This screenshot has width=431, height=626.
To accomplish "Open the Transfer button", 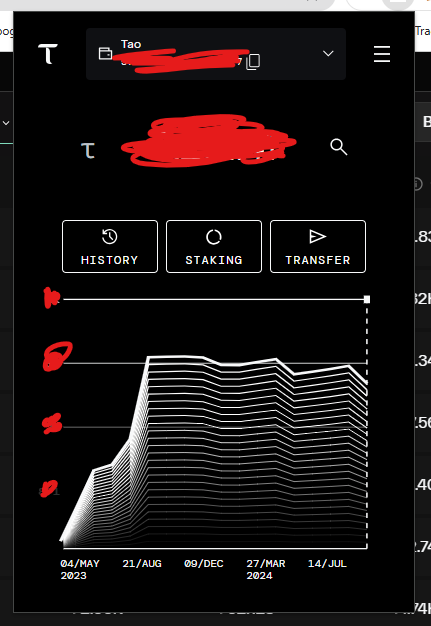I will [318, 246].
